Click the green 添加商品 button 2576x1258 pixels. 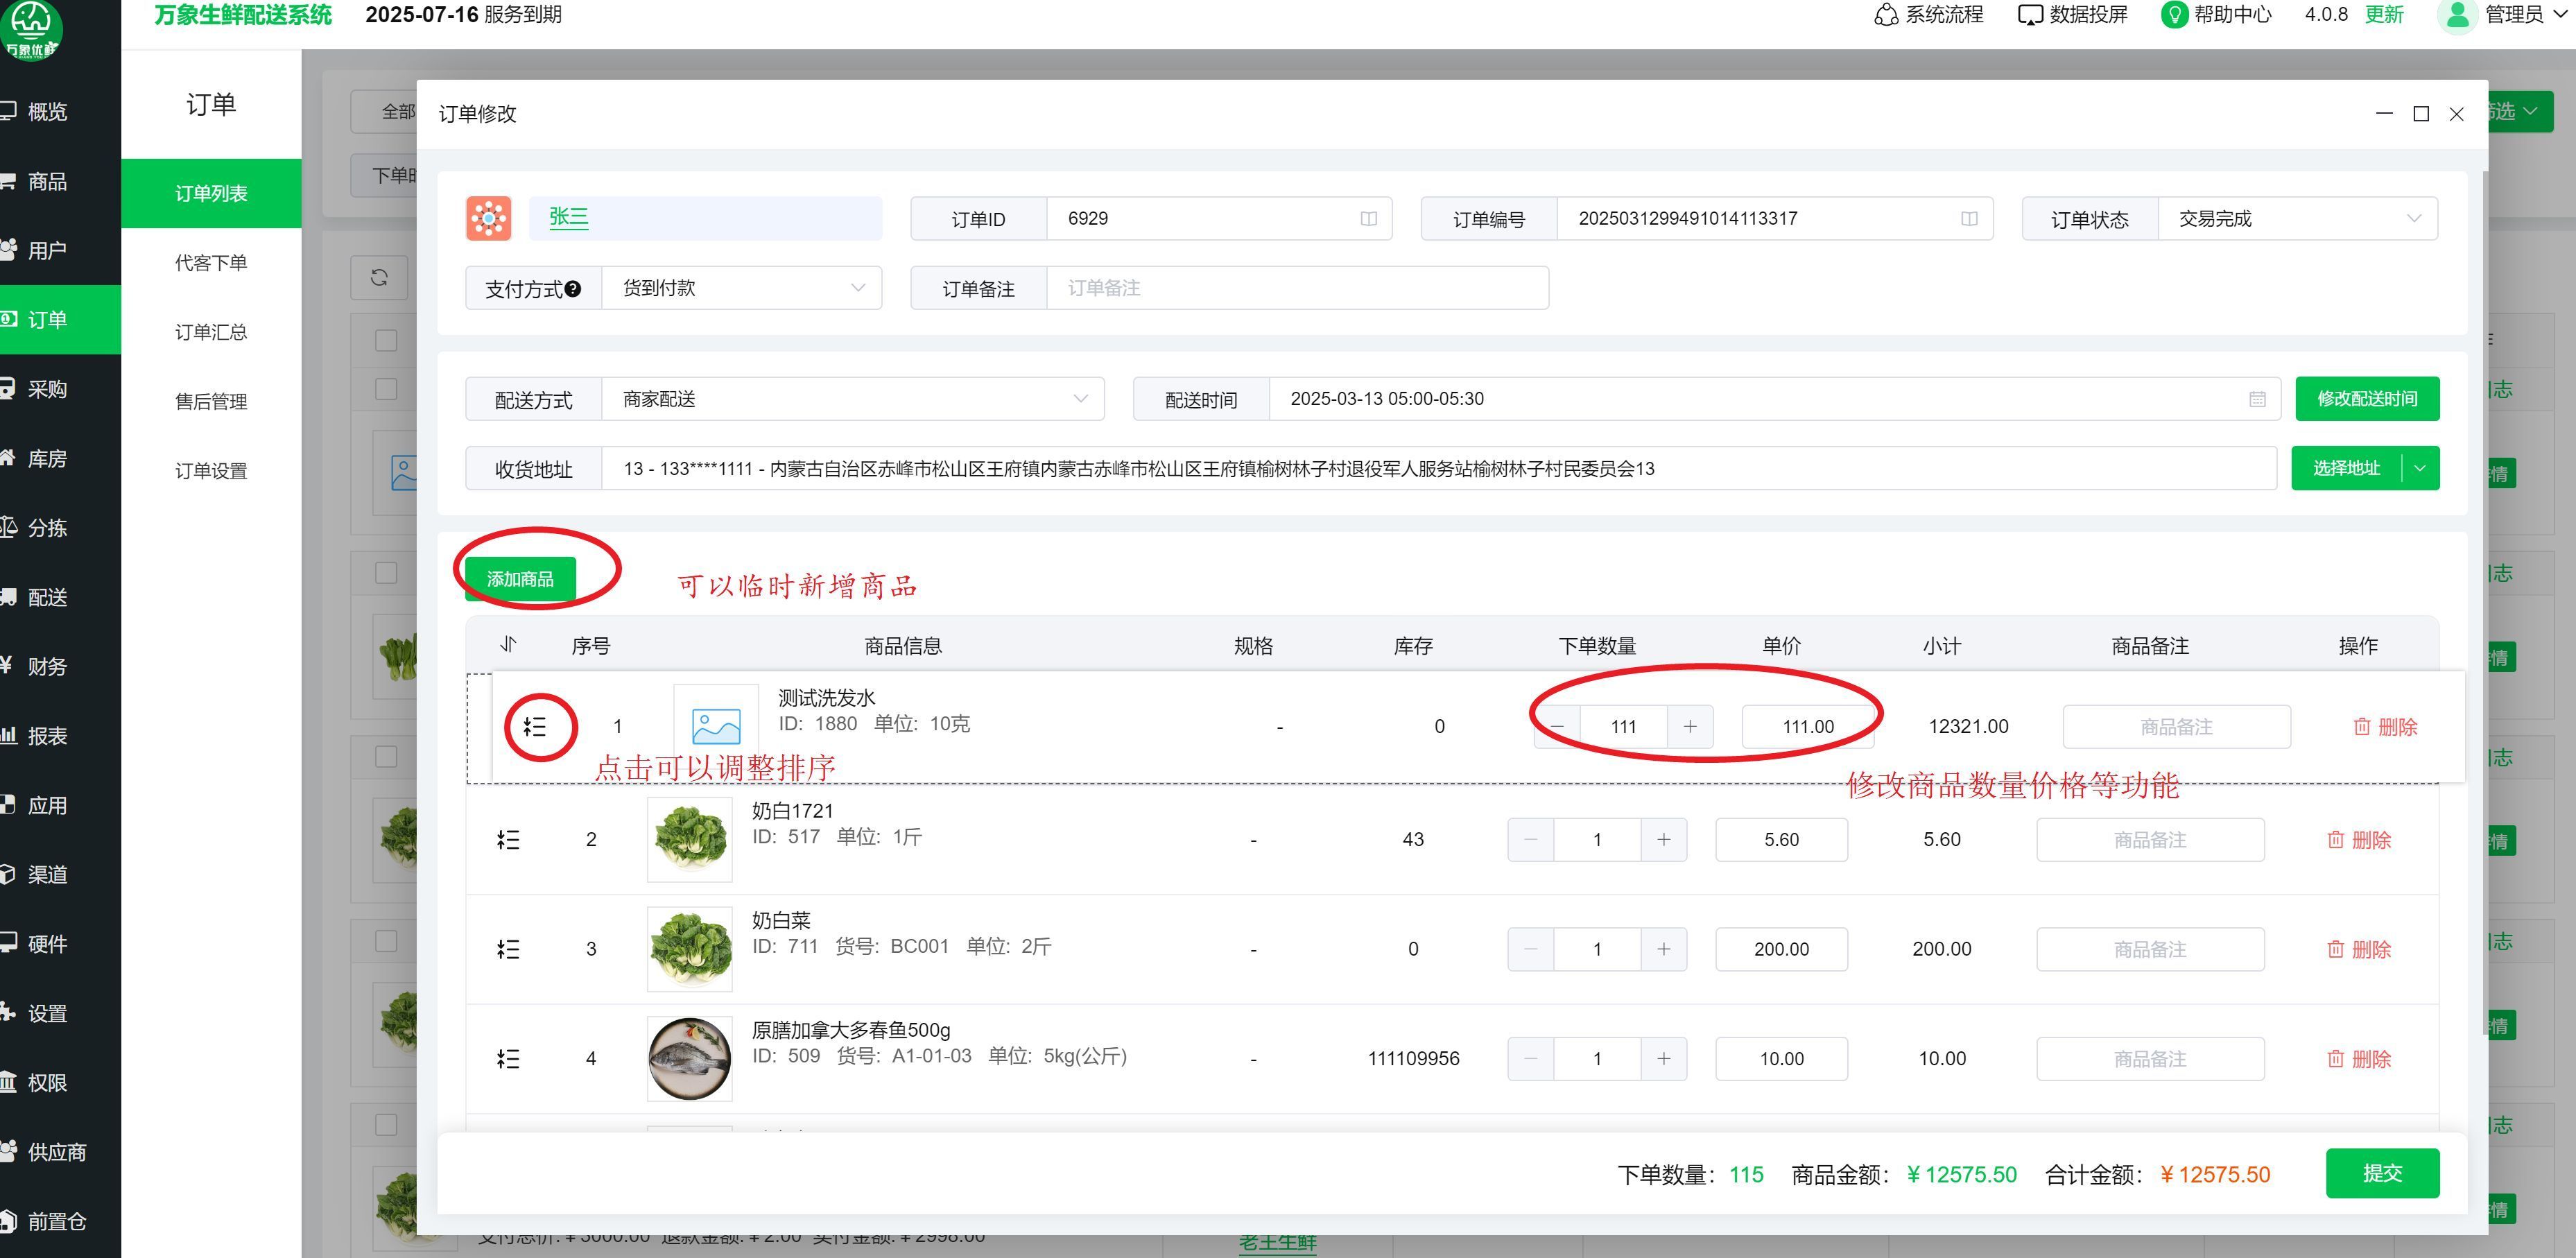pyautogui.click(x=520, y=579)
